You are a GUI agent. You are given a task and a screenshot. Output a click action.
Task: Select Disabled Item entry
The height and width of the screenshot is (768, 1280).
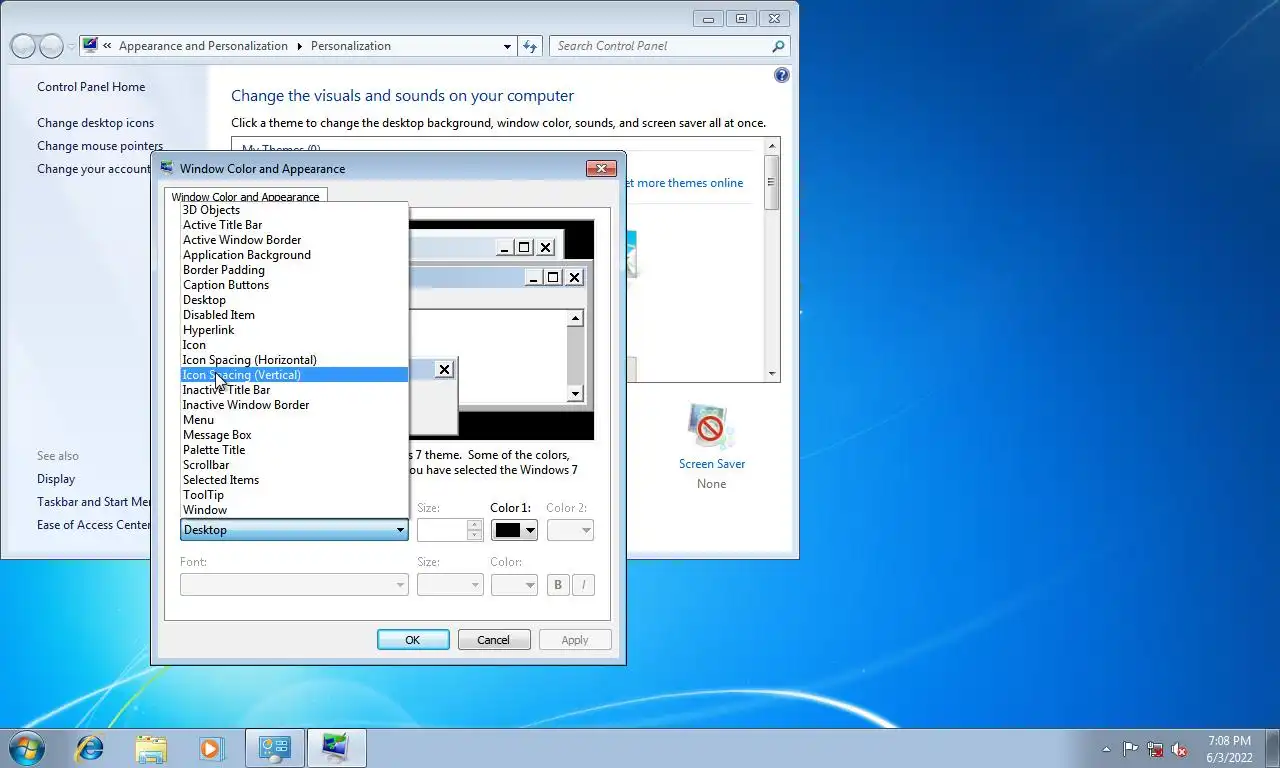(x=294, y=315)
